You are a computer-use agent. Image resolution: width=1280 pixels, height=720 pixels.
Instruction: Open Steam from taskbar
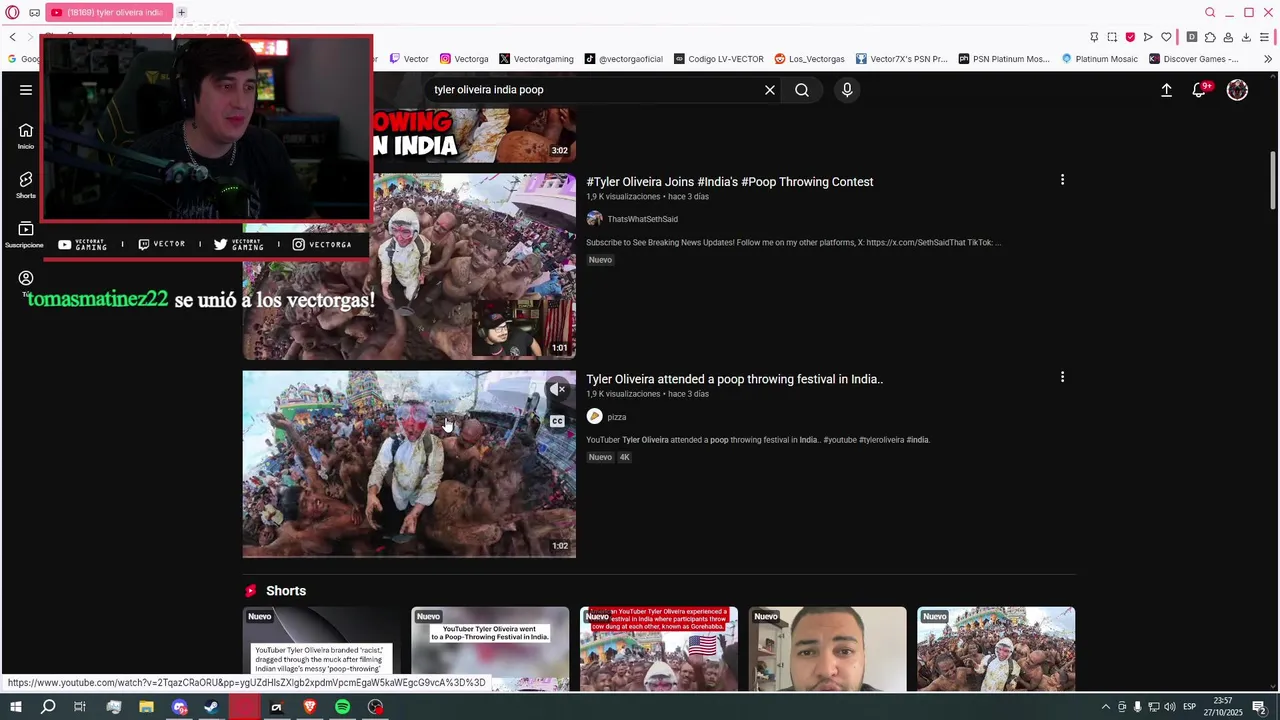tap(212, 707)
